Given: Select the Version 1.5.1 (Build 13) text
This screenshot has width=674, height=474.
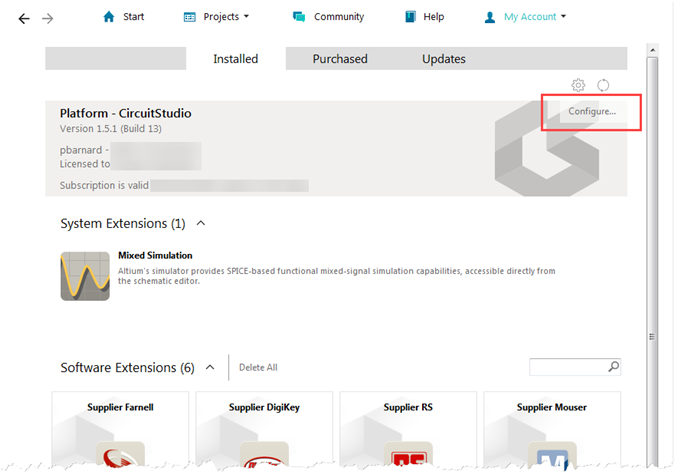Looking at the screenshot, I should (x=110, y=128).
